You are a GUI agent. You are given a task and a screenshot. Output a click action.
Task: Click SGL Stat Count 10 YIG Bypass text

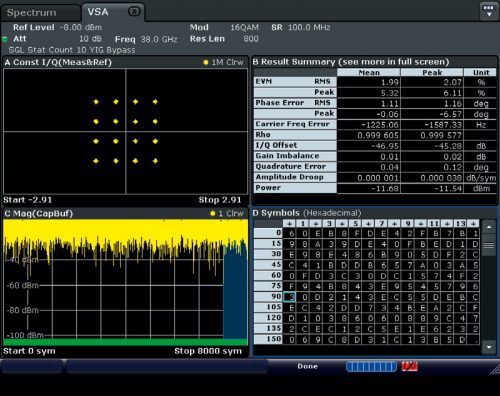(x=72, y=50)
